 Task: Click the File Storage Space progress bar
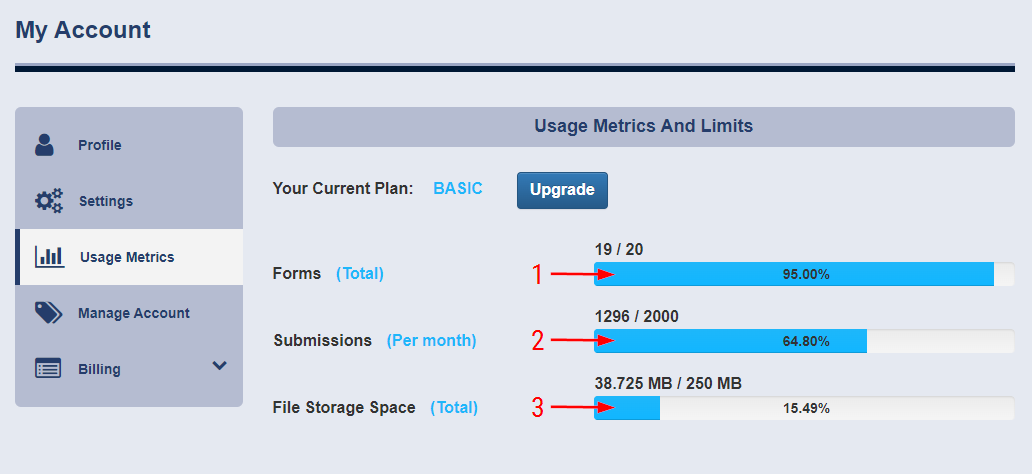point(804,408)
